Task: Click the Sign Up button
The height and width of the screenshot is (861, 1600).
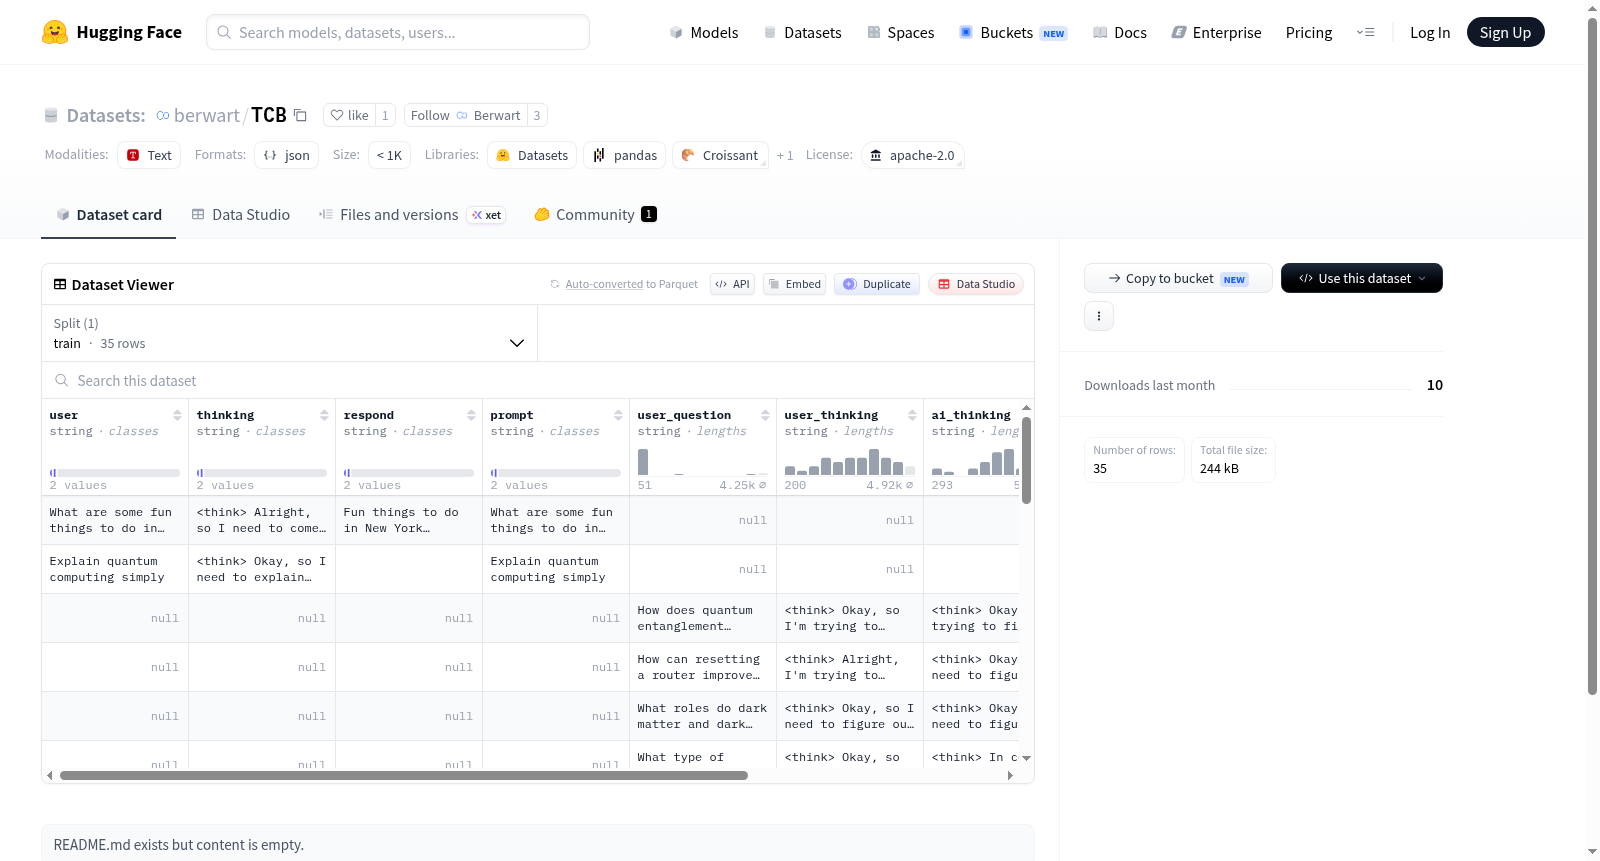Action: coord(1505,32)
